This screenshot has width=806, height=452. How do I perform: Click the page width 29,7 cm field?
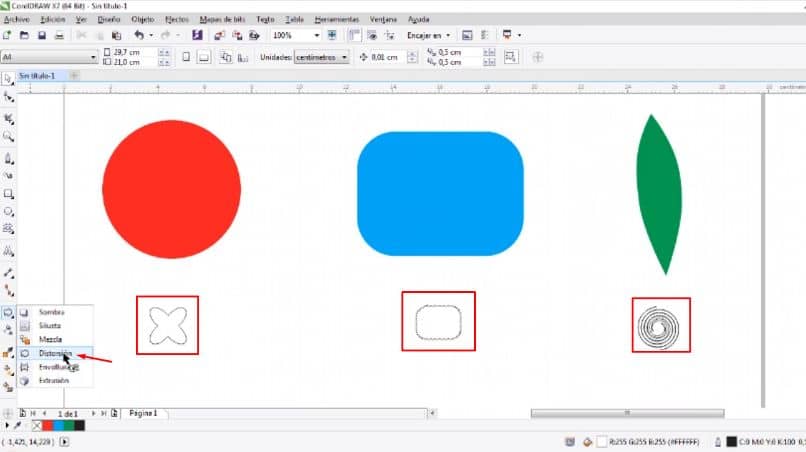(x=133, y=52)
